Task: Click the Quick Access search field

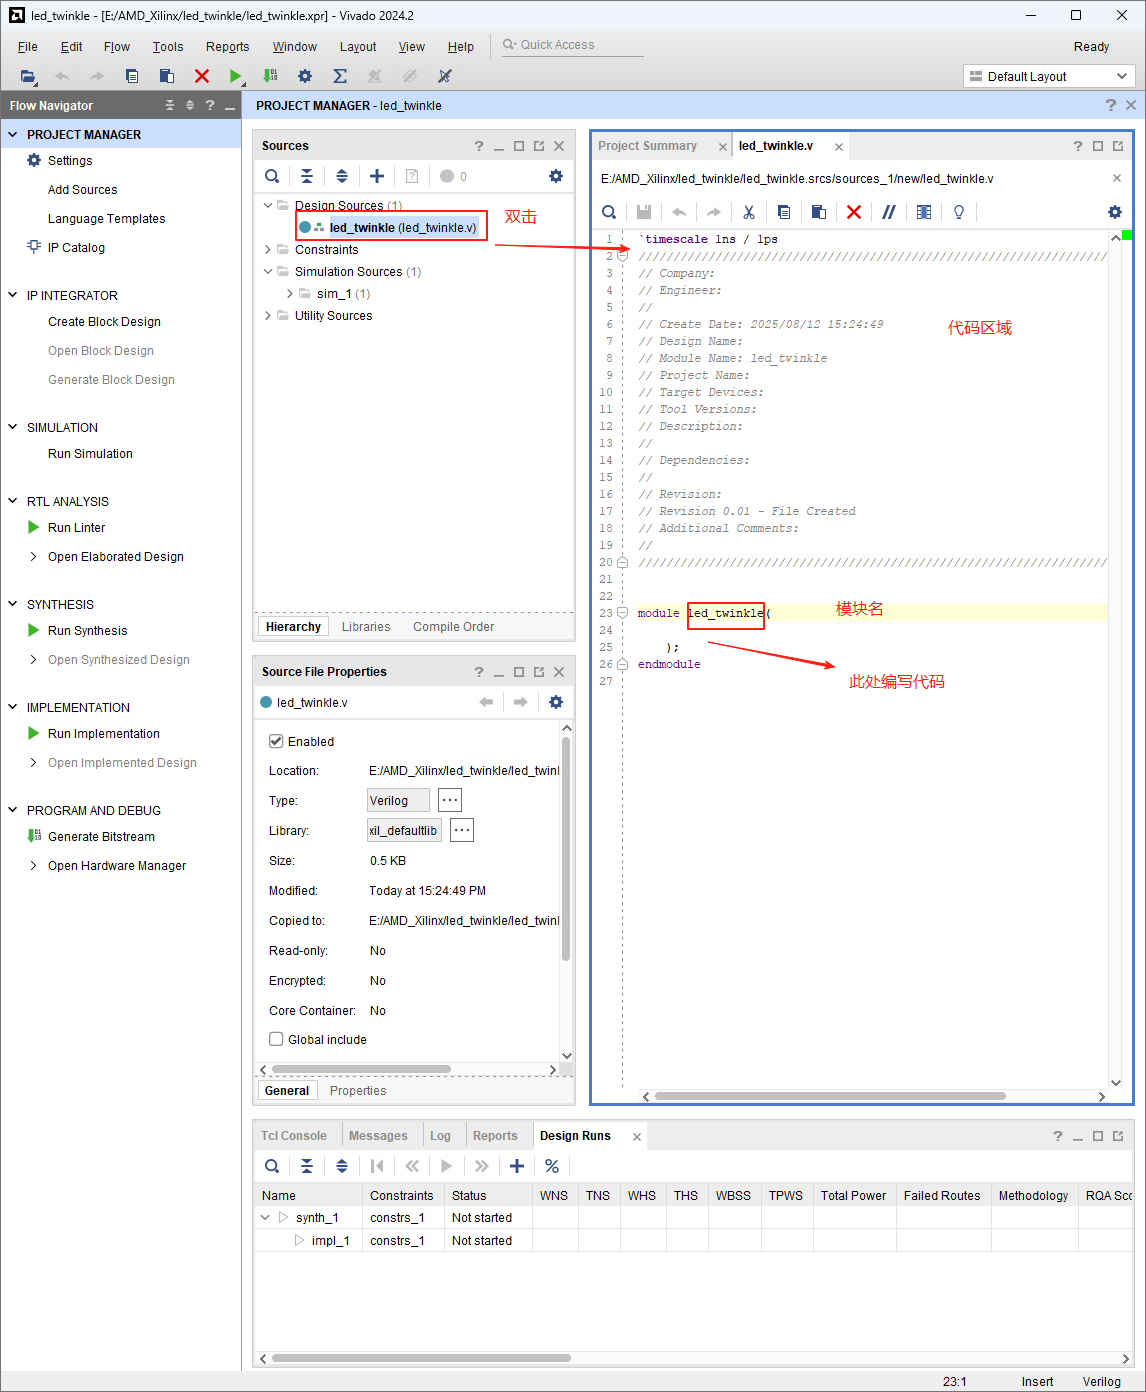Action: click(x=572, y=45)
